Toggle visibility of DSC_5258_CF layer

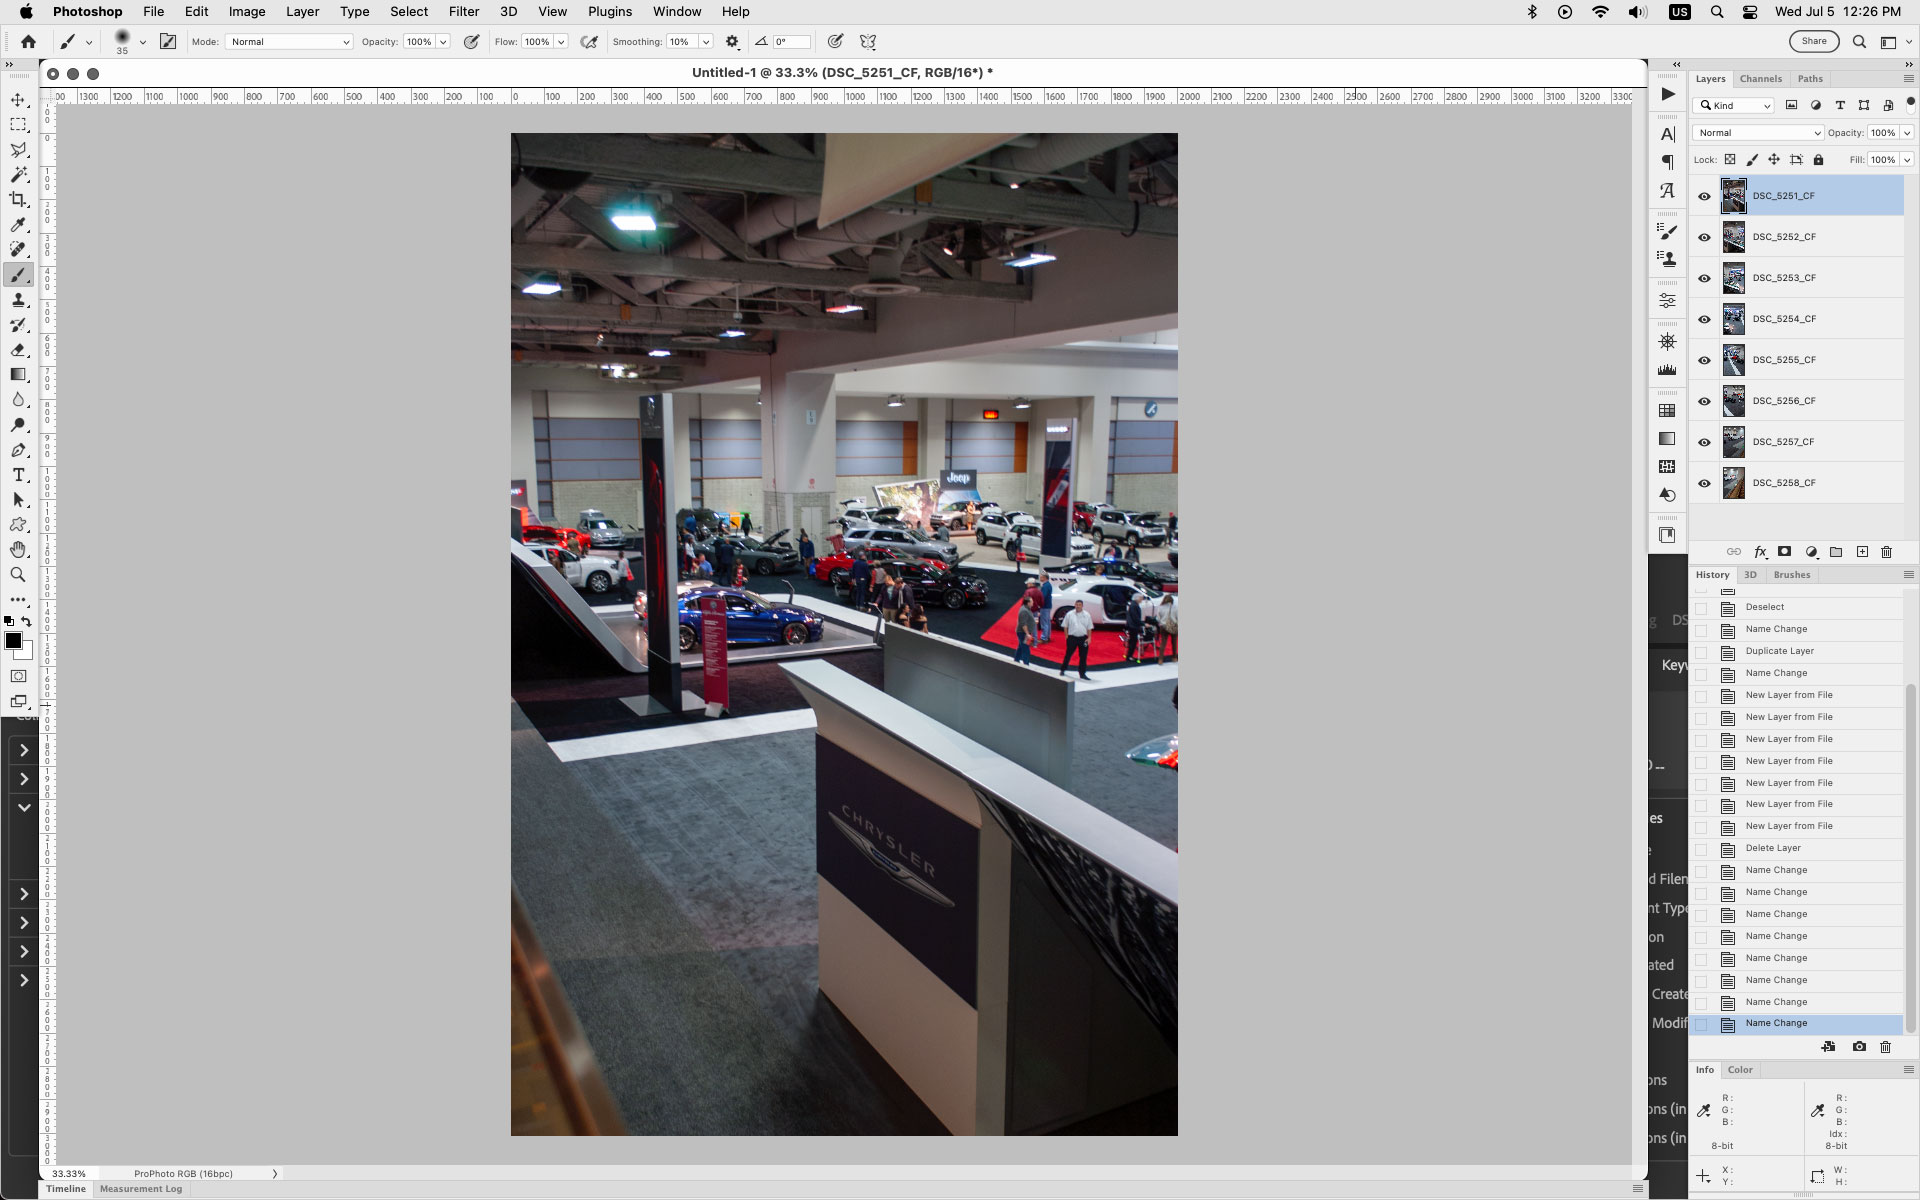[x=1705, y=482]
